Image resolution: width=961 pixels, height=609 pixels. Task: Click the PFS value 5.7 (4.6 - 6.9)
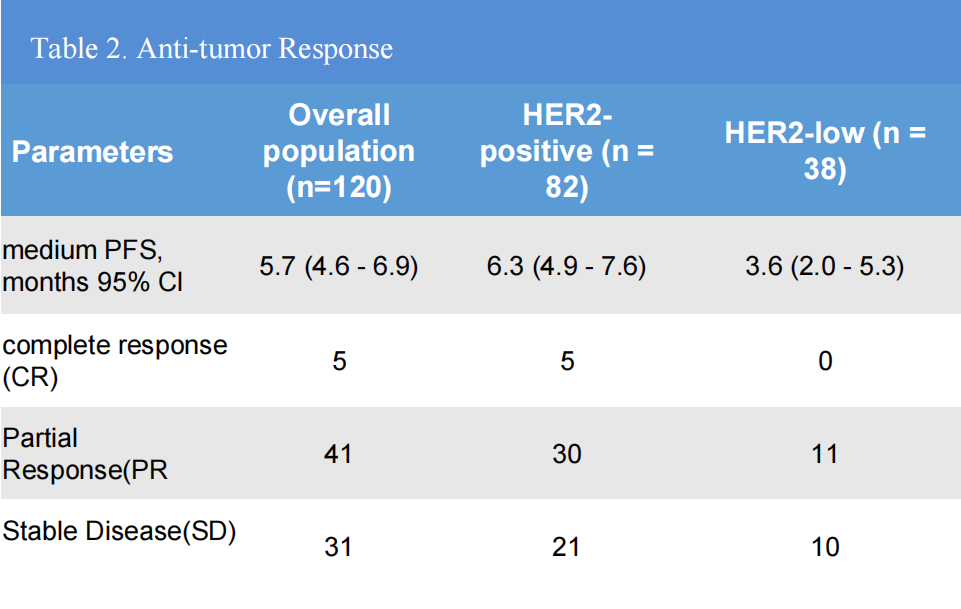[x=339, y=267]
